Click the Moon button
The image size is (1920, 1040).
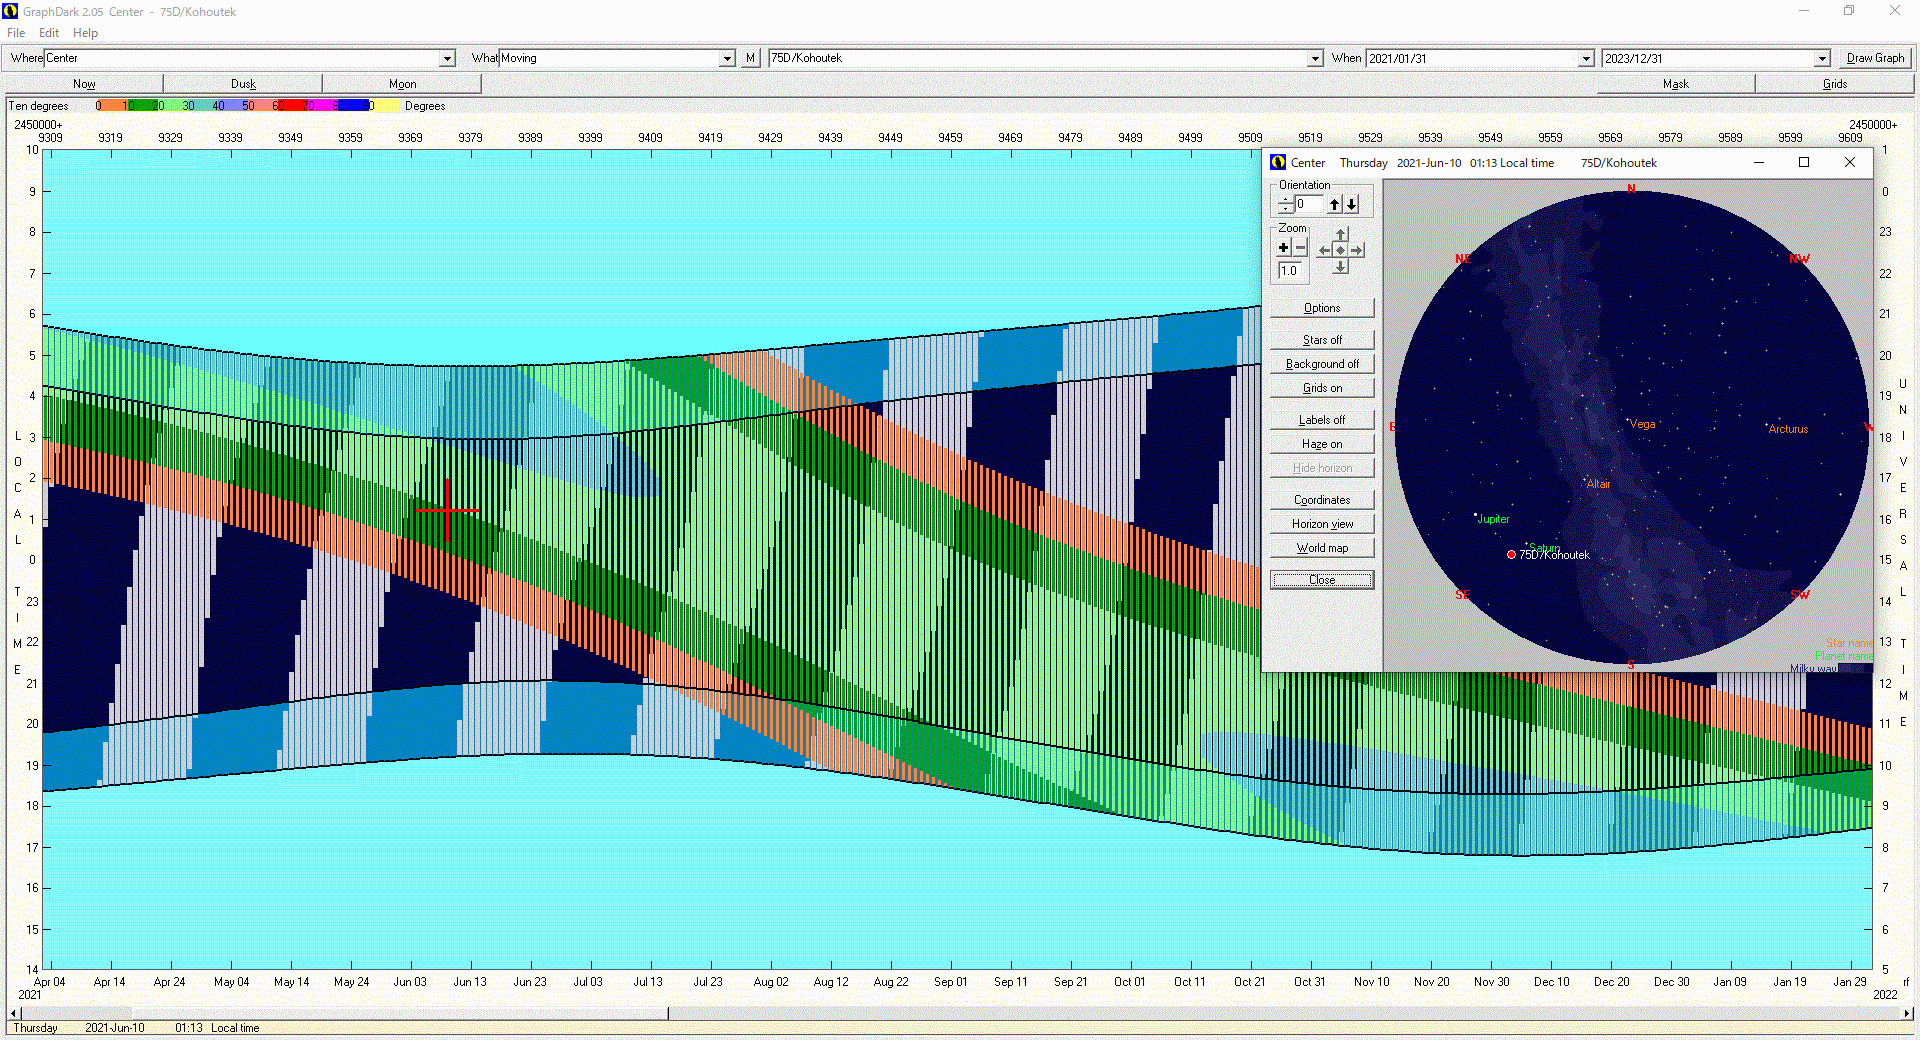(402, 84)
